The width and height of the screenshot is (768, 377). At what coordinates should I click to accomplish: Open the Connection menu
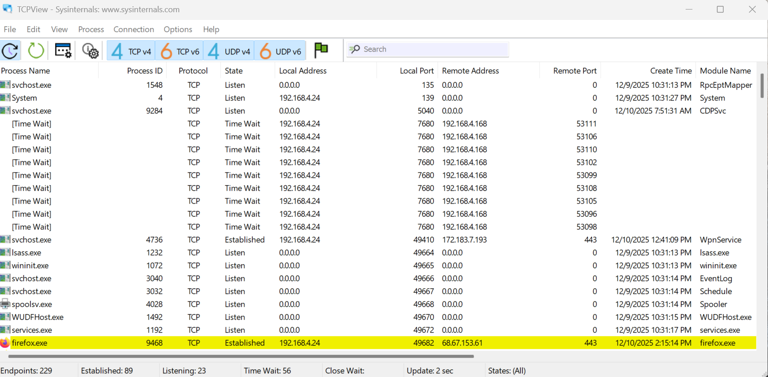(134, 29)
